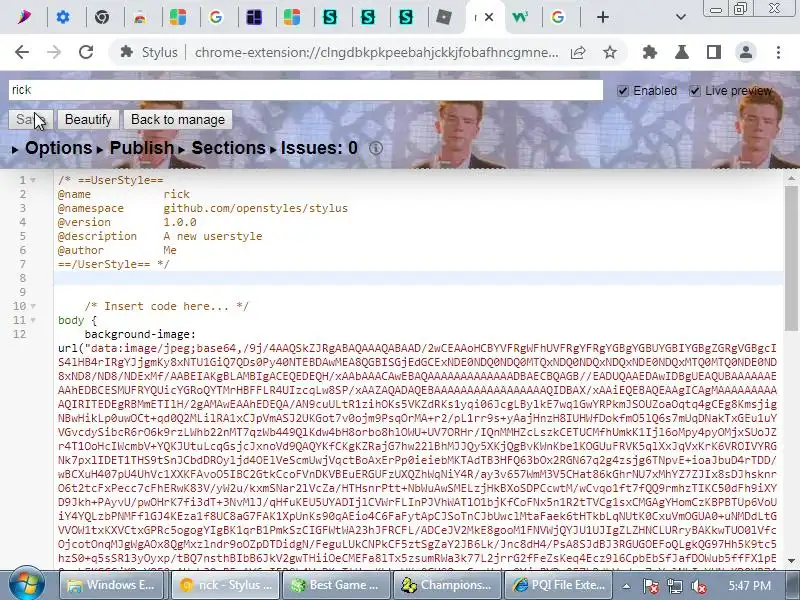Image resolution: width=800 pixels, height=600 pixels.
Task: Click the @name rick line in editor
Action: pyautogui.click(x=124, y=194)
